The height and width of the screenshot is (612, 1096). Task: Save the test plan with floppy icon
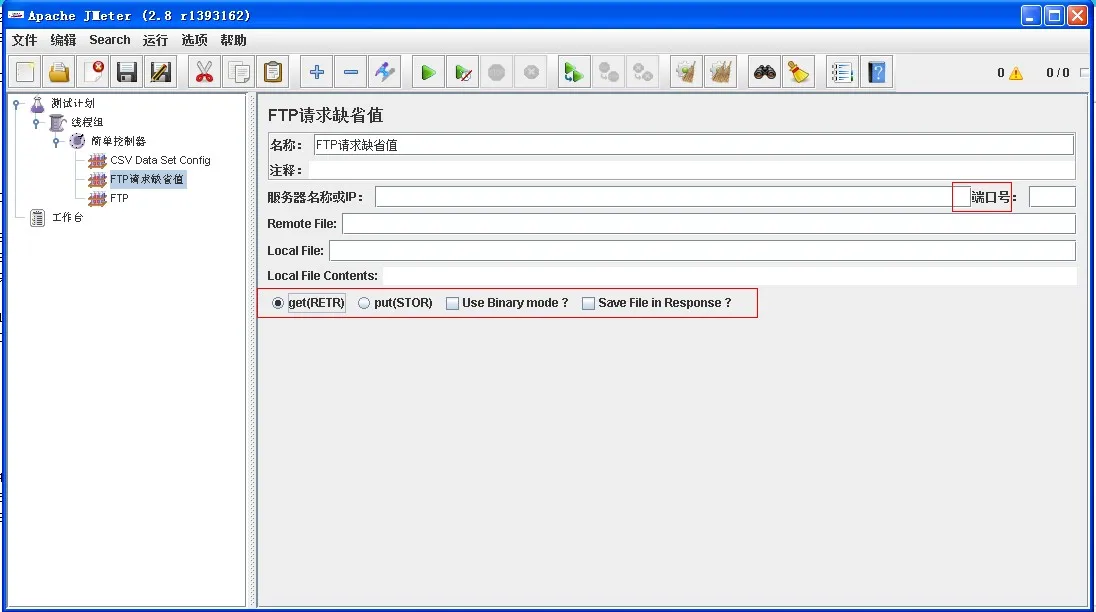127,72
